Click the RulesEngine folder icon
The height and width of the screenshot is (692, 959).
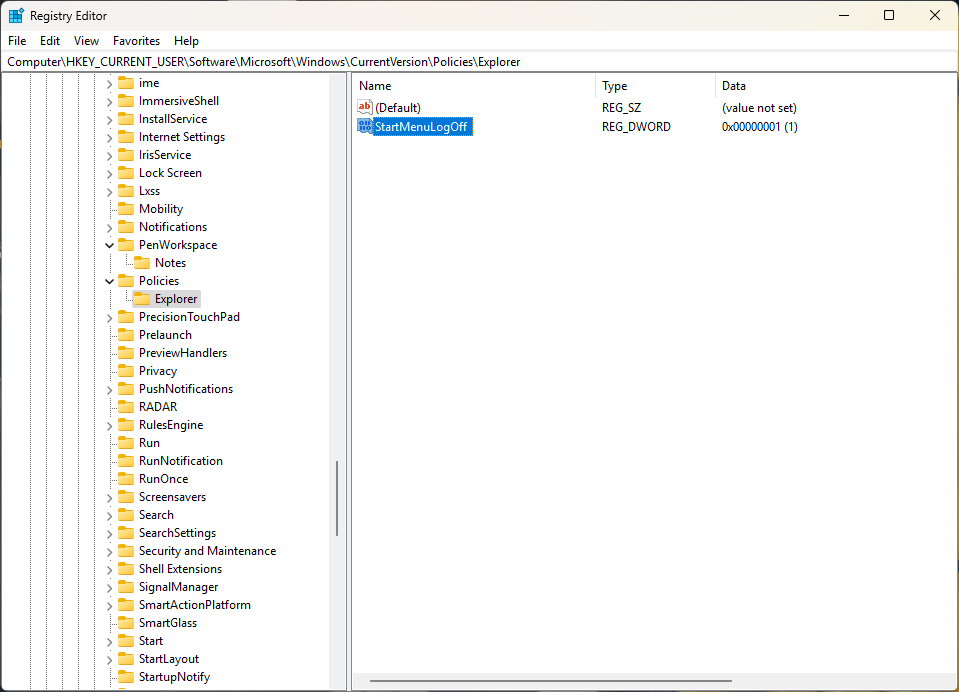(x=128, y=424)
